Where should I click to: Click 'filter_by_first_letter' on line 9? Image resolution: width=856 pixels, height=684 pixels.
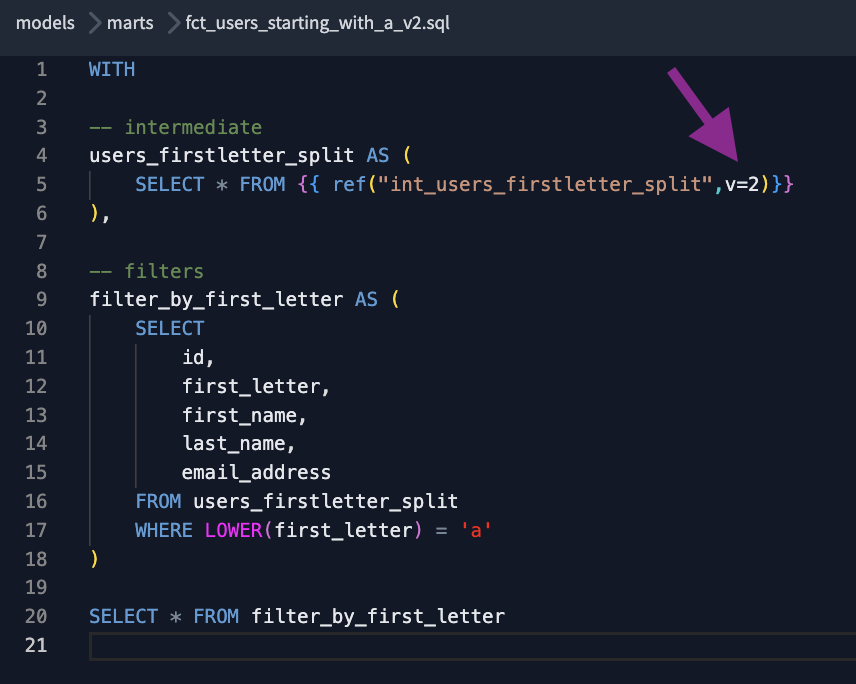(x=216, y=300)
